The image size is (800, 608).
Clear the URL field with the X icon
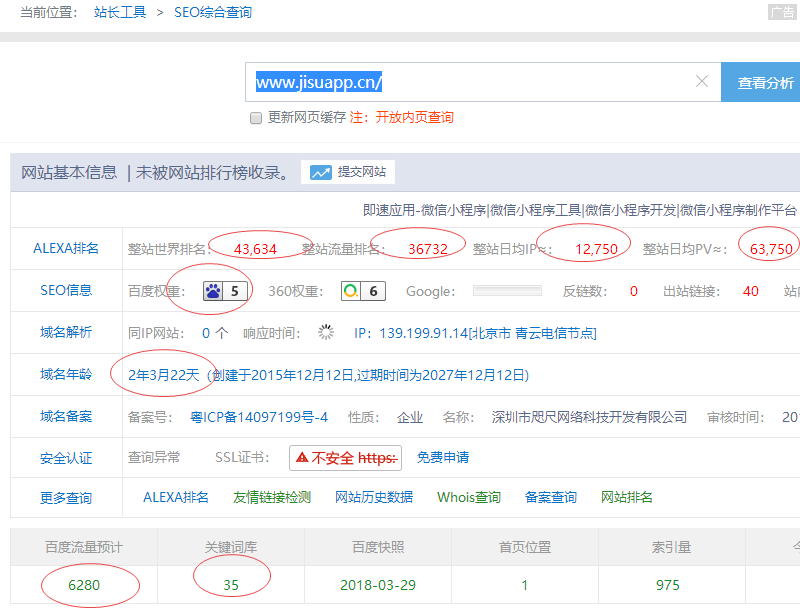pos(702,81)
